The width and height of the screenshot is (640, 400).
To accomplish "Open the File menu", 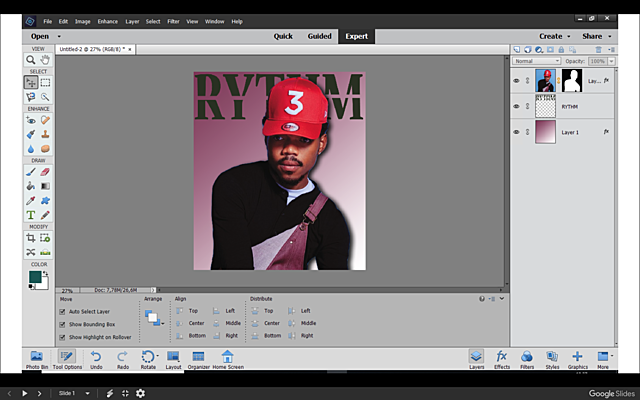I will [x=48, y=22].
